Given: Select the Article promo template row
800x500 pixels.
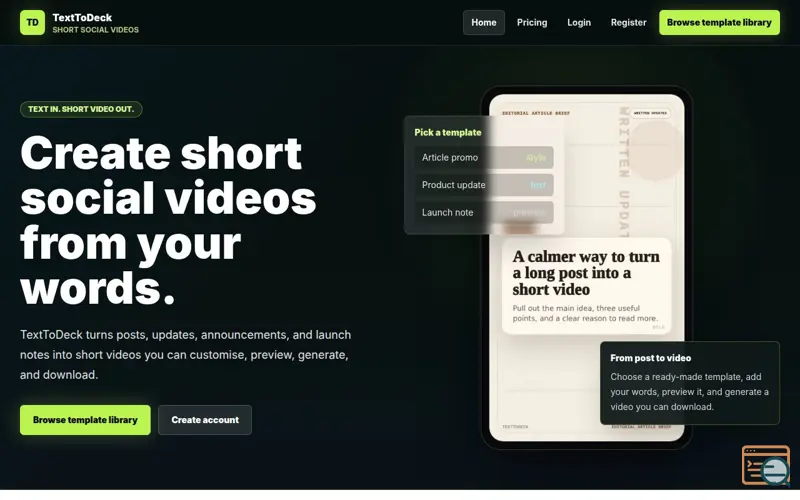Looking at the screenshot, I should pyautogui.click(x=484, y=158).
